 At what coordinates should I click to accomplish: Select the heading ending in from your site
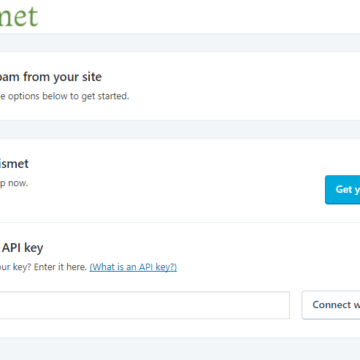[51, 77]
